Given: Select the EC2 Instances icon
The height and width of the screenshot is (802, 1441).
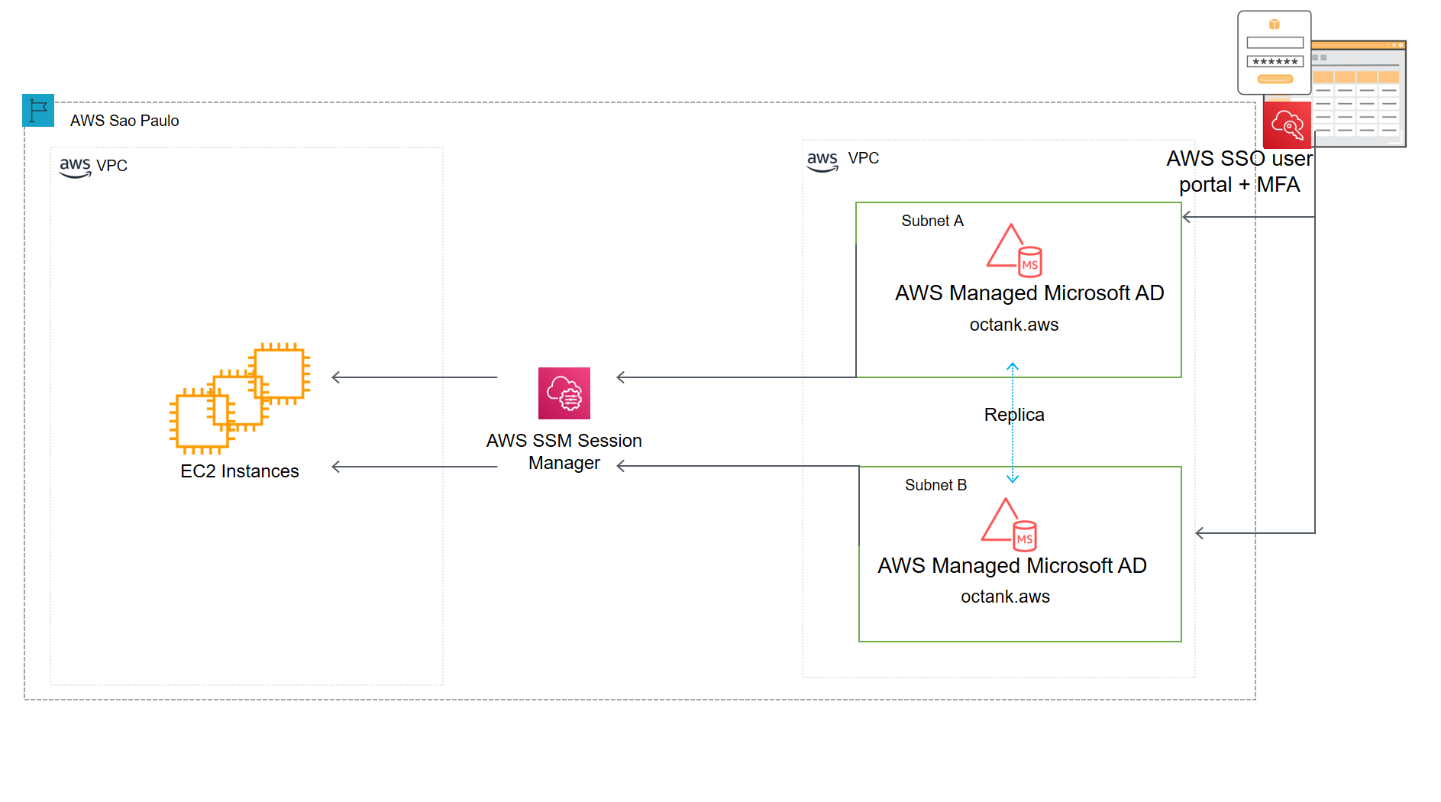Looking at the screenshot, I should (x=238, y=397).
